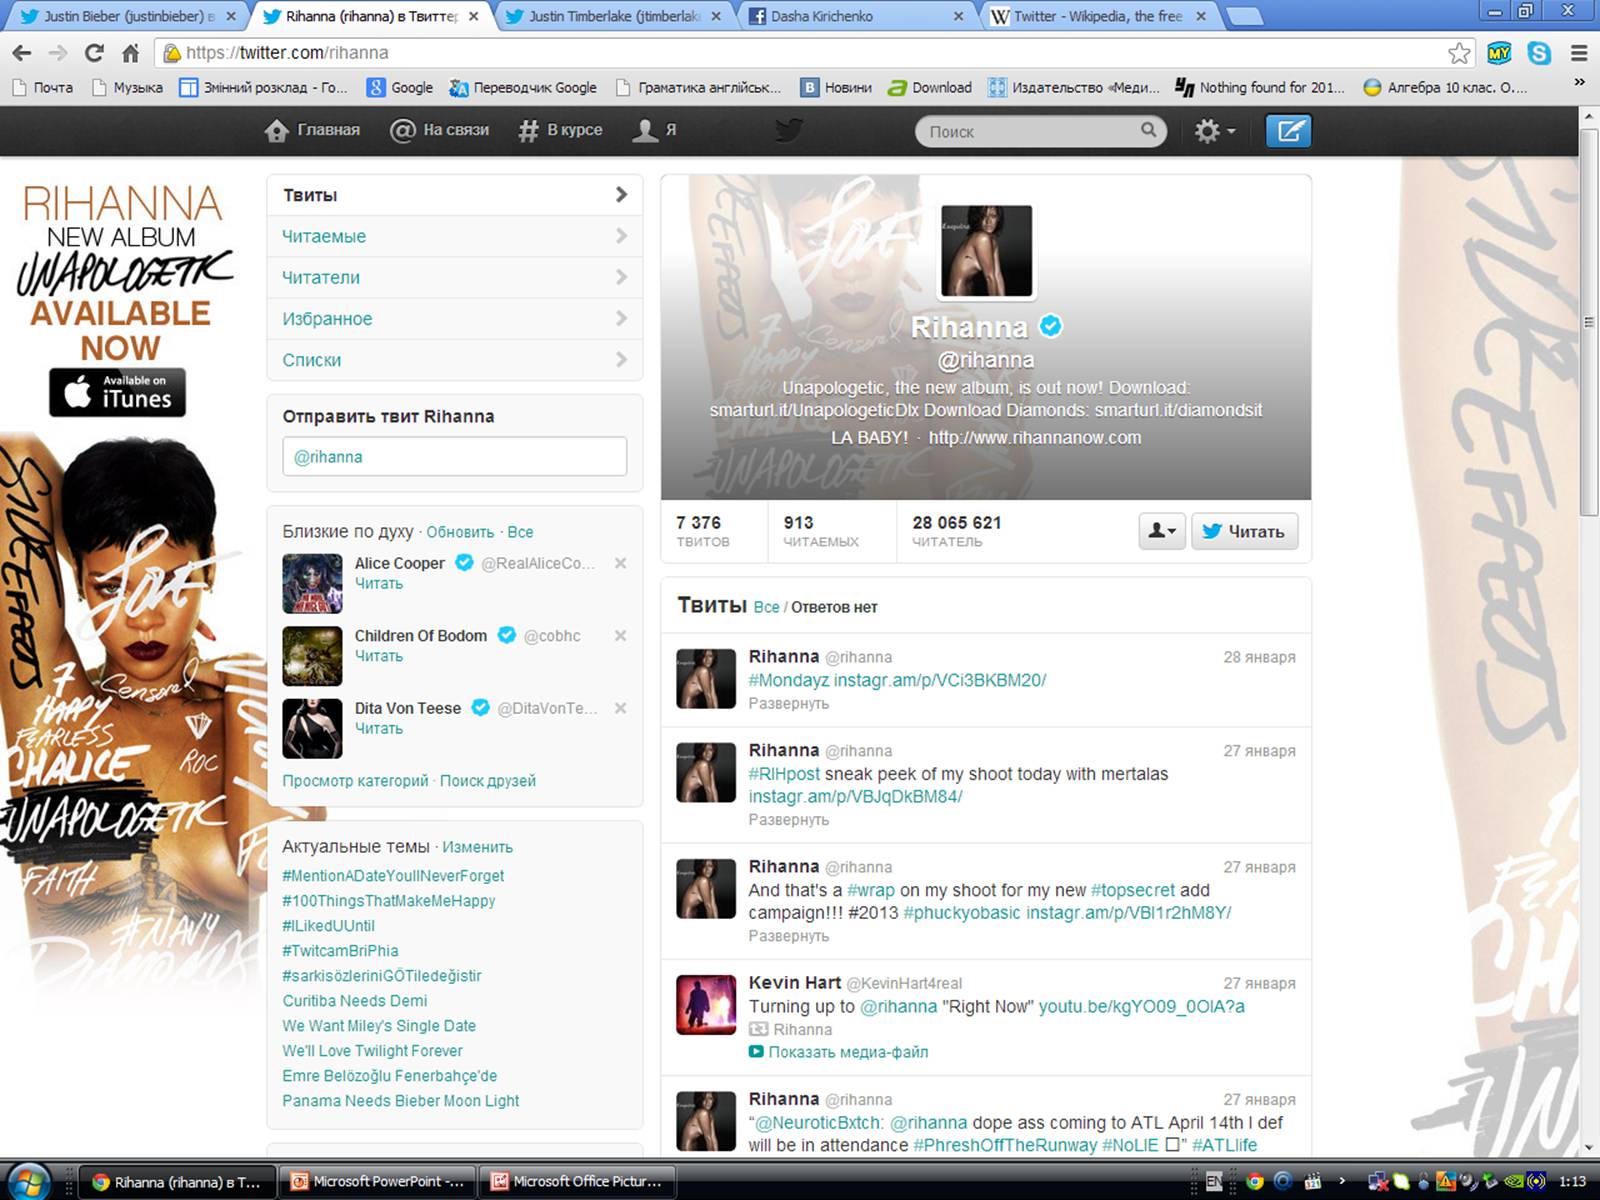Open the Skype extension icon
The height and width of the screenshot is (1200, 1600).
[x=1539, y=53]
